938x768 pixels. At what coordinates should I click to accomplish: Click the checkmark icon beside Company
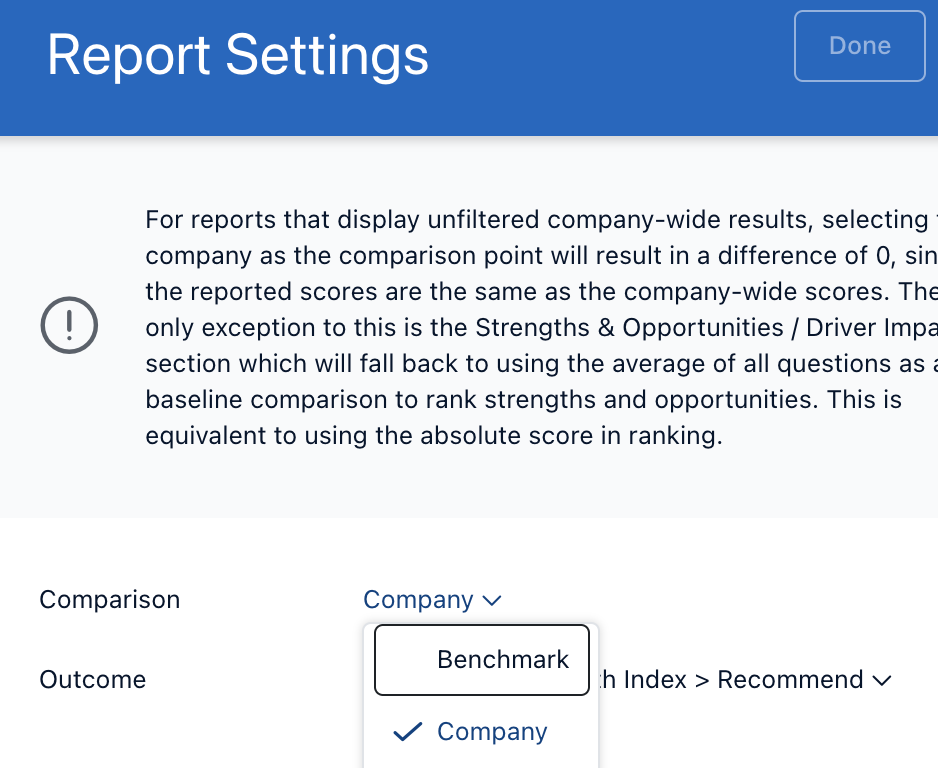coord(407,732)
